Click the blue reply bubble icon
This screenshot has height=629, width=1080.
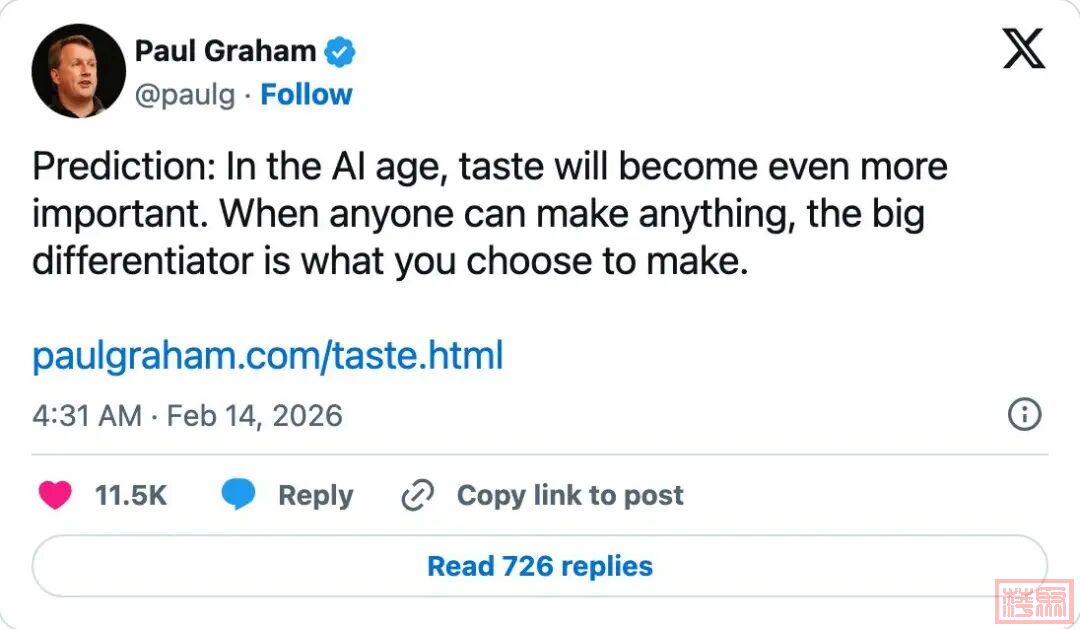[x=238, y=495]
